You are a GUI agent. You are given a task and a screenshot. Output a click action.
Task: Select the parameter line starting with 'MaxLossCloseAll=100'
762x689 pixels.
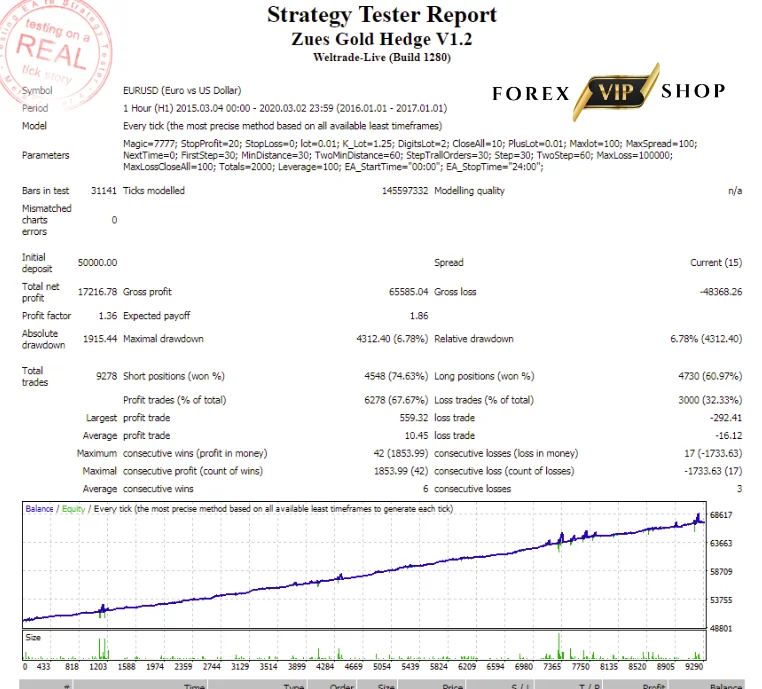click(x=333, y=167)
